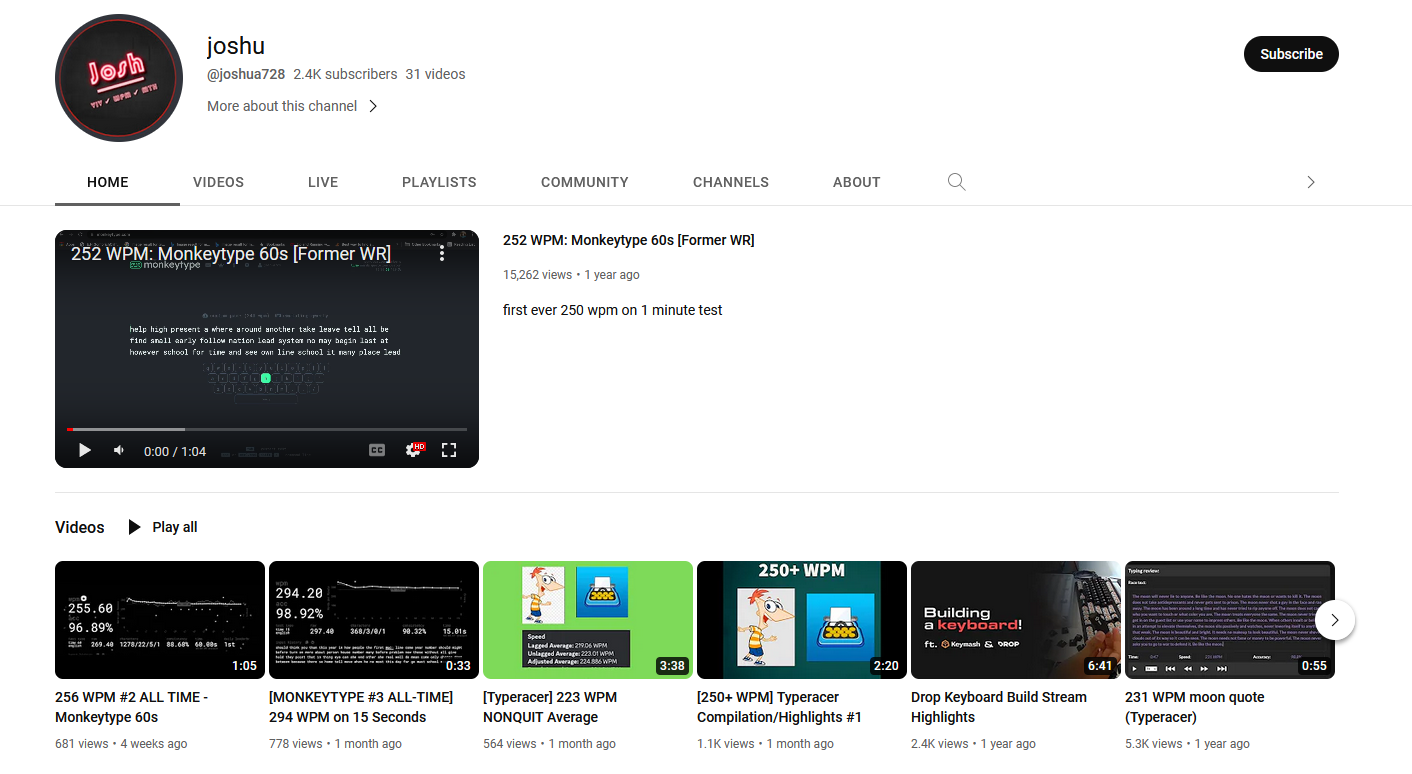
Task: Click '5.3K views • 1 year ago' text
Action: click(x=1187, y=744)
